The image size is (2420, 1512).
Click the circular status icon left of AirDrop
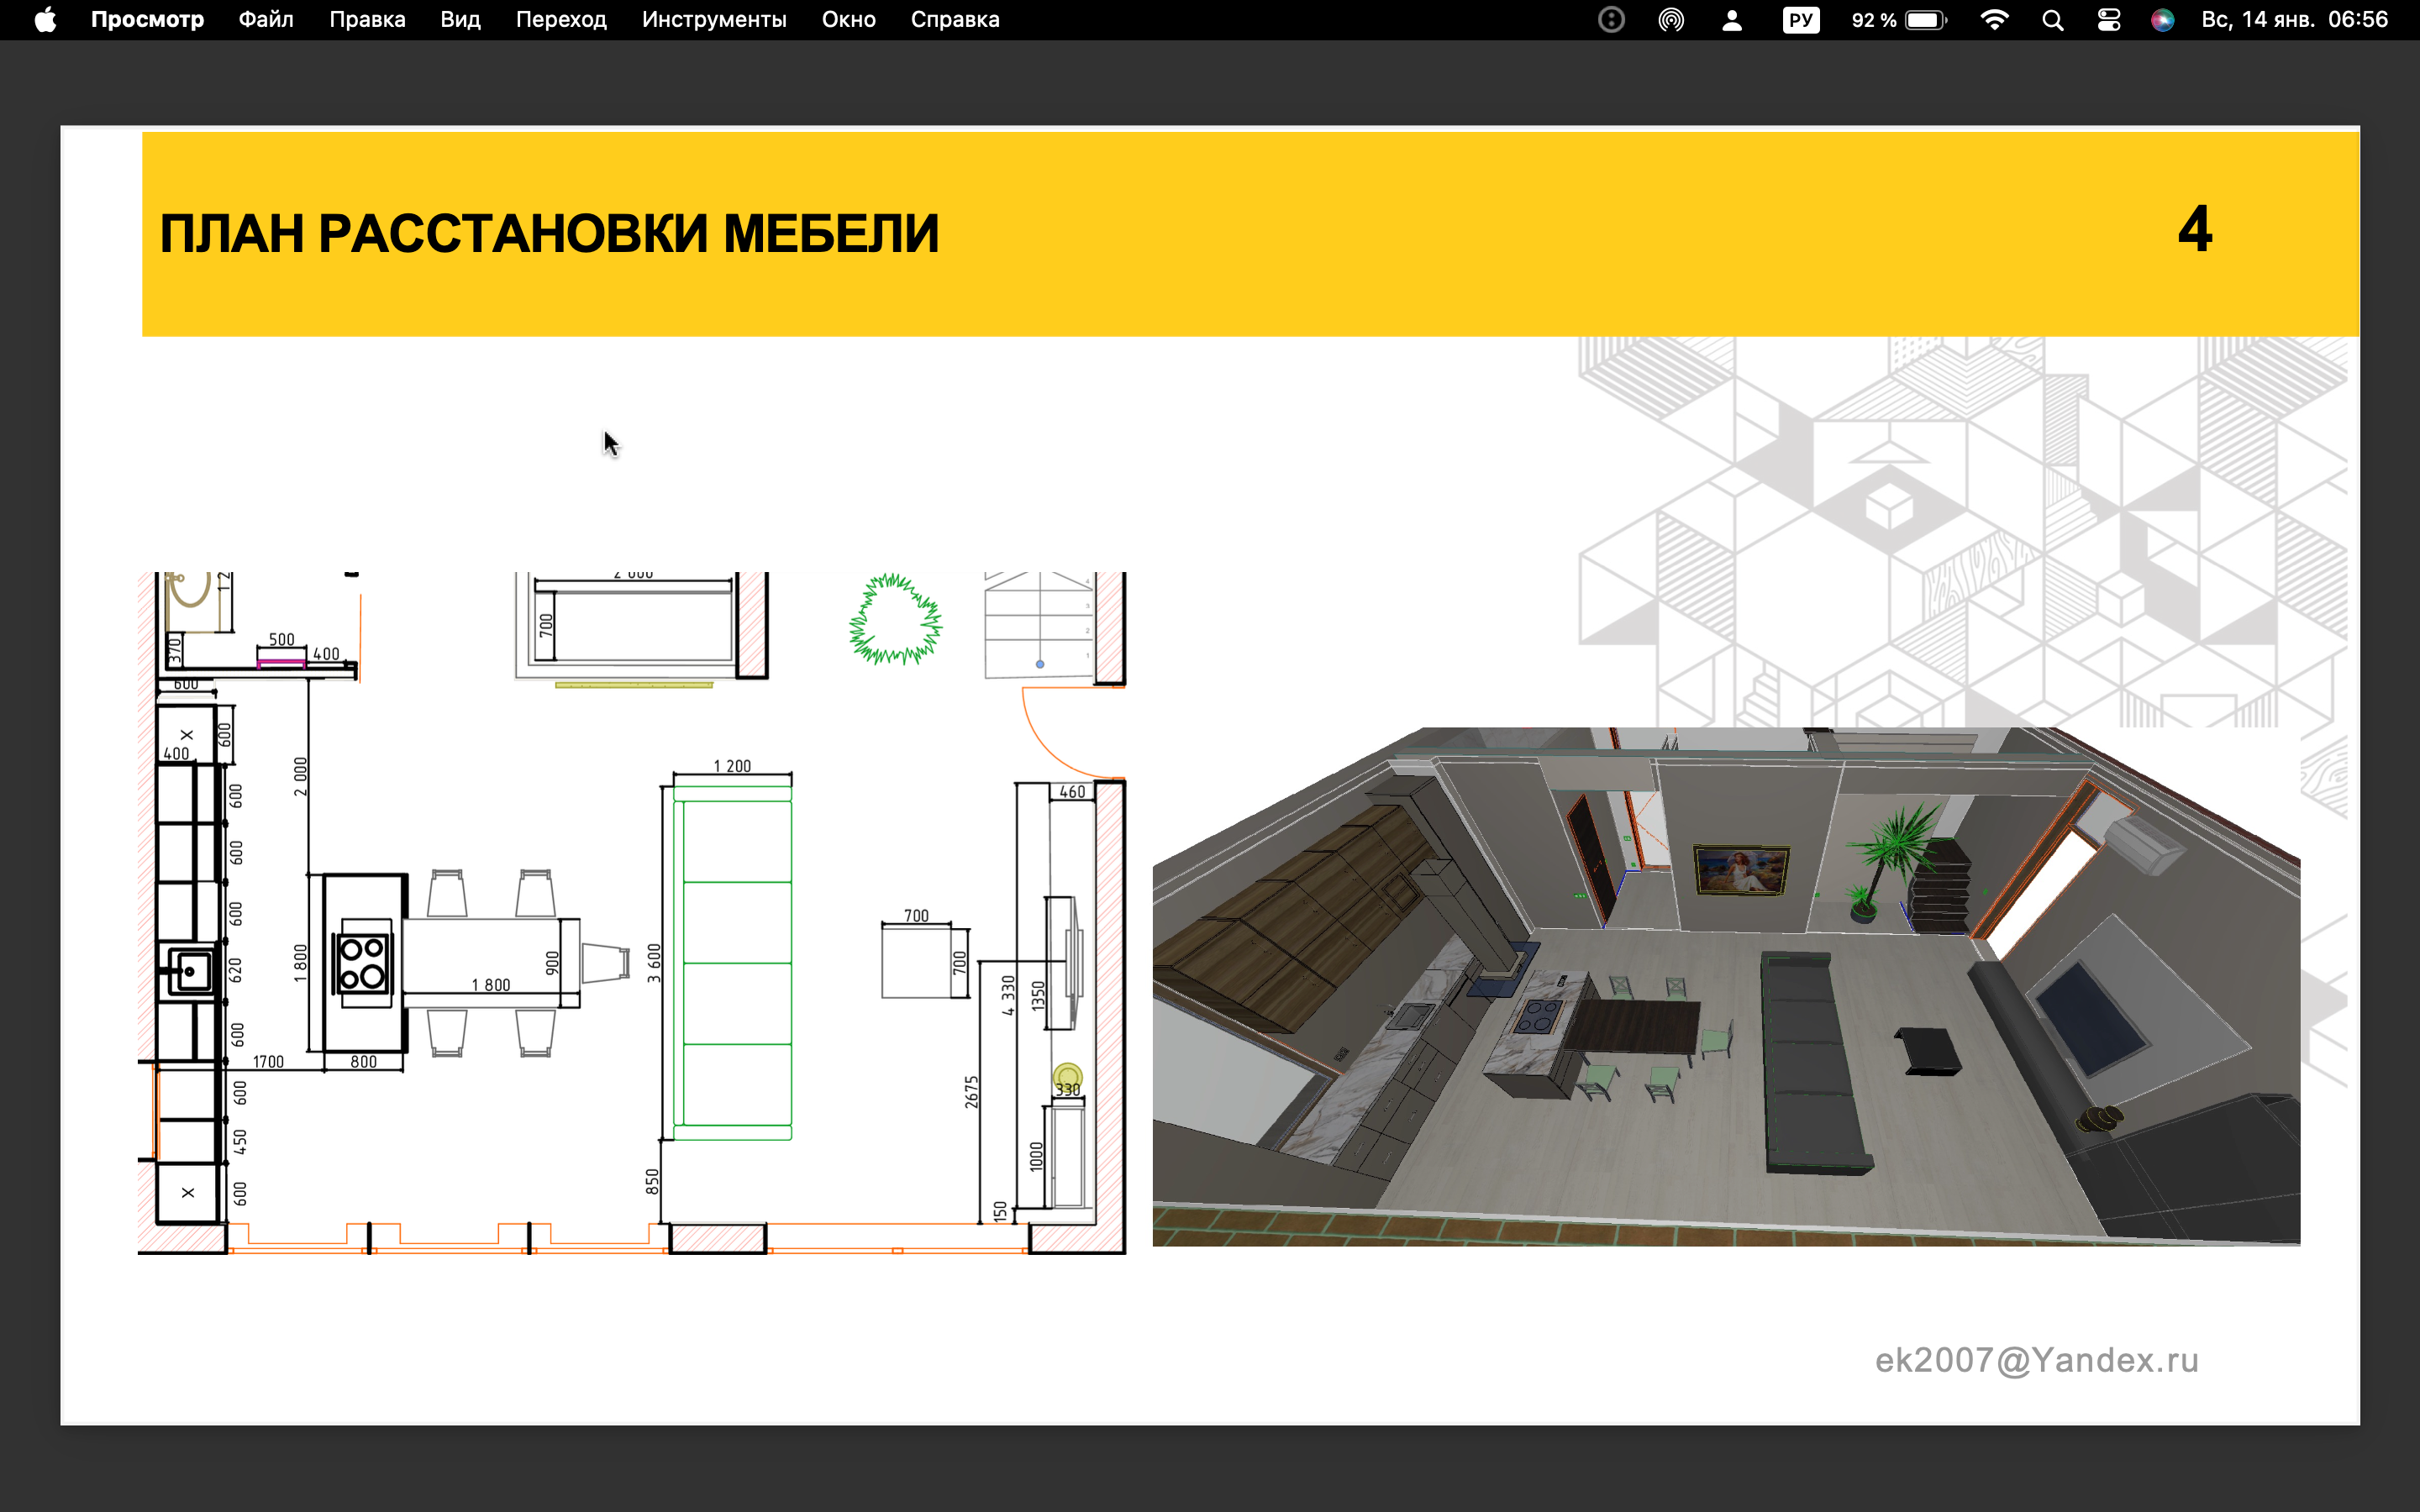pyautogui.click(x=1611, y=20)
